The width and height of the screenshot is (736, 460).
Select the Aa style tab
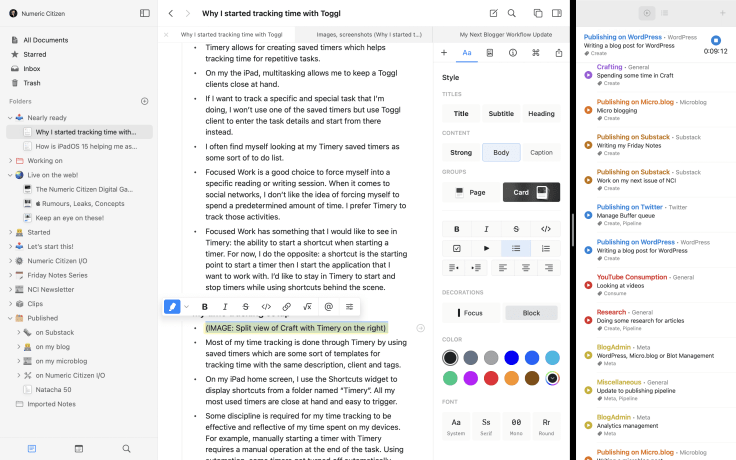click(x=467, y=53)
